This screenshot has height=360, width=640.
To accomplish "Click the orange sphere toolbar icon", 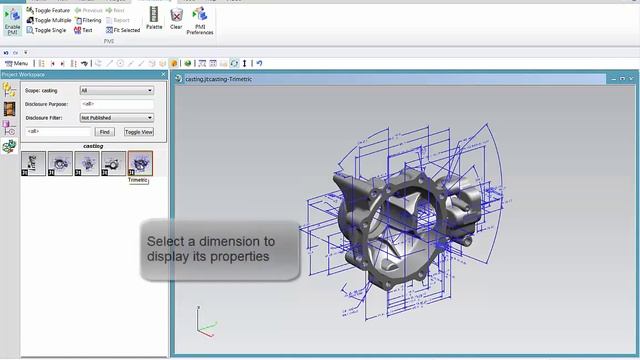I will coord(174,63).
